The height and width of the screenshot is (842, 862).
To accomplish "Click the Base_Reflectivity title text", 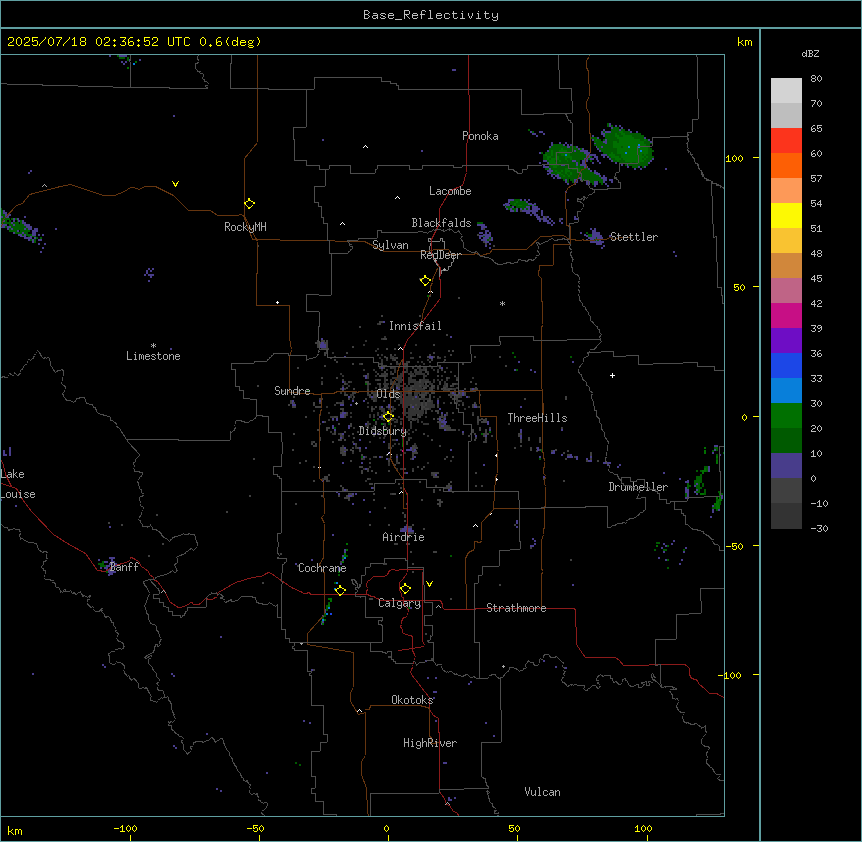I will coord(431,15).
